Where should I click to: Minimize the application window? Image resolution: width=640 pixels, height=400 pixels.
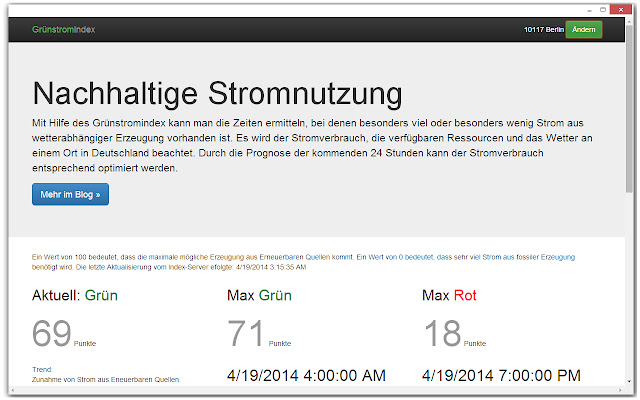589,11
